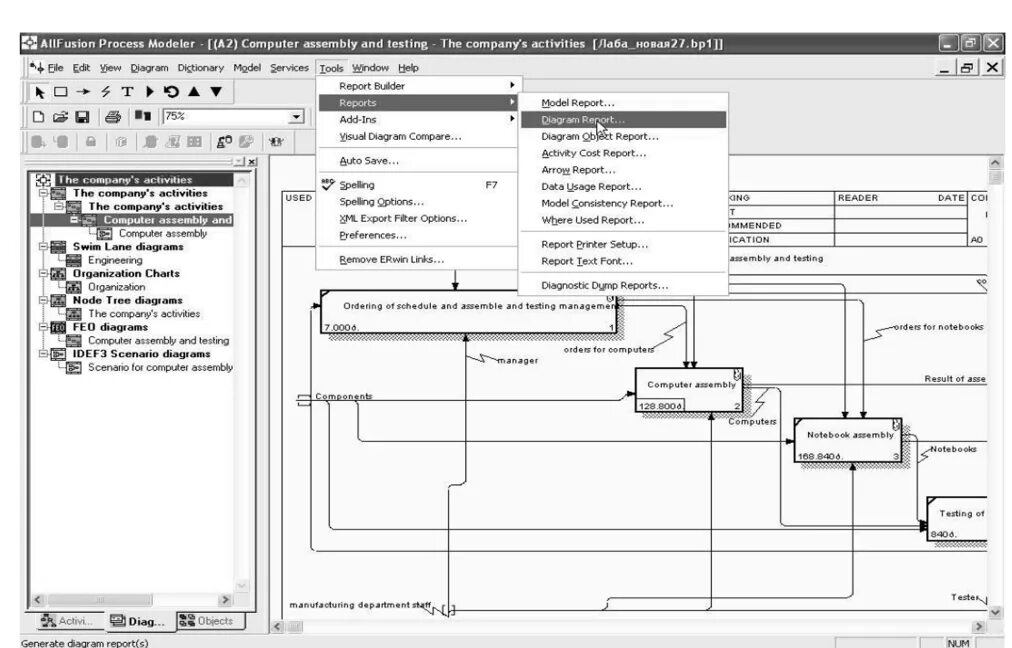Collapse the Node Tree diagrams node
Viewport: 1012px width, 648px height.
pos(43,300)
